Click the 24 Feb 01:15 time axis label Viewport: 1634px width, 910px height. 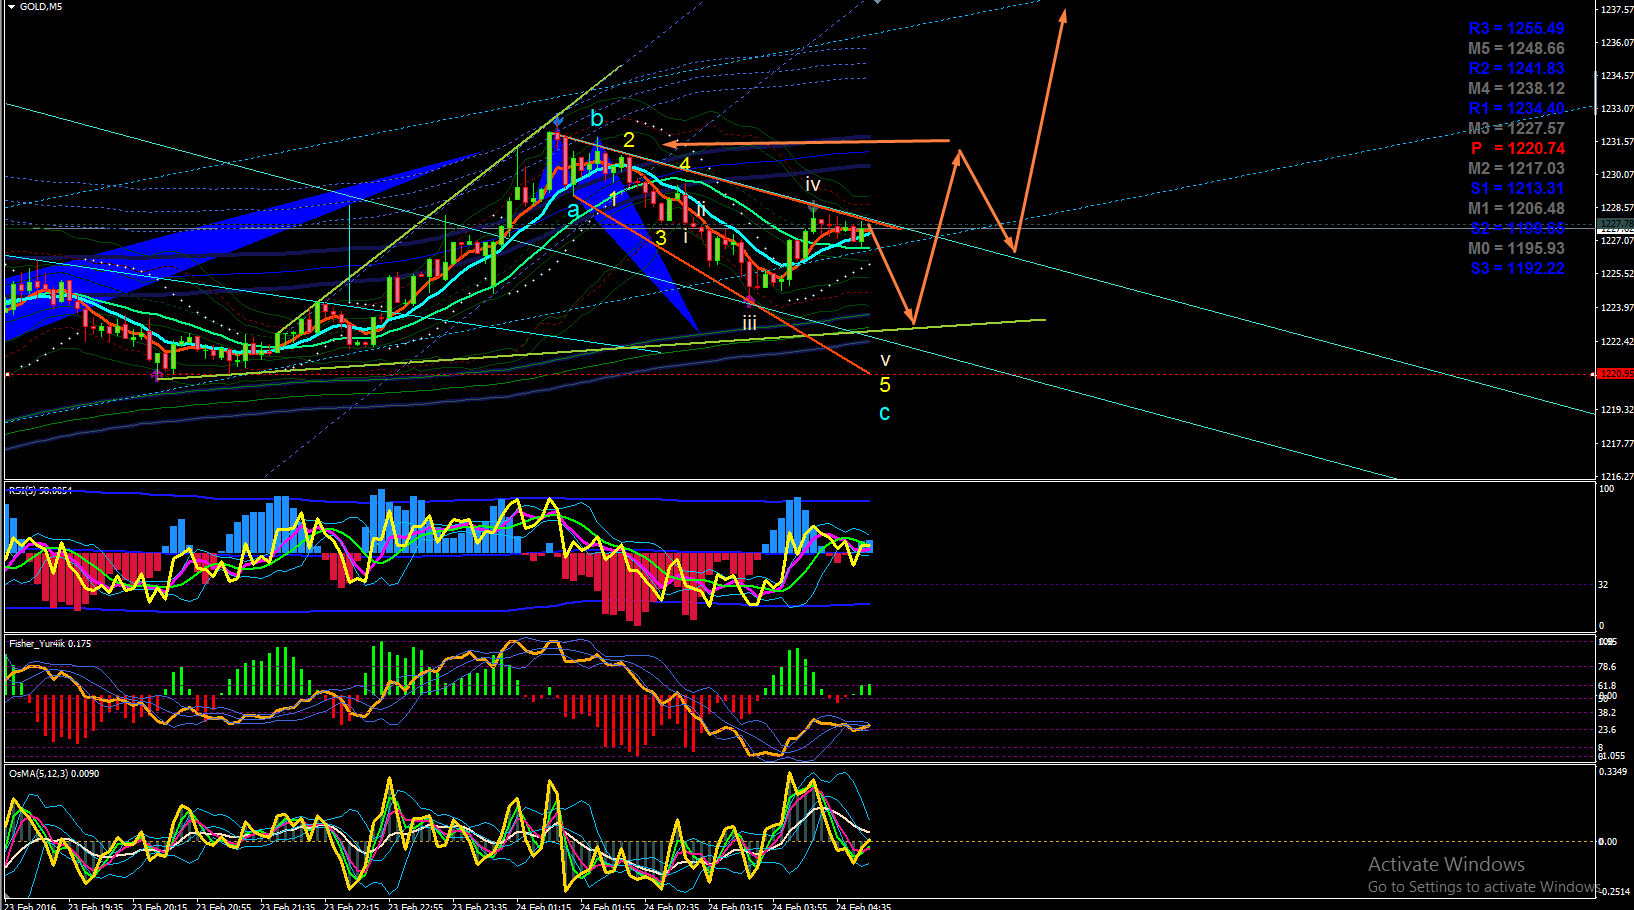(544, 906)
